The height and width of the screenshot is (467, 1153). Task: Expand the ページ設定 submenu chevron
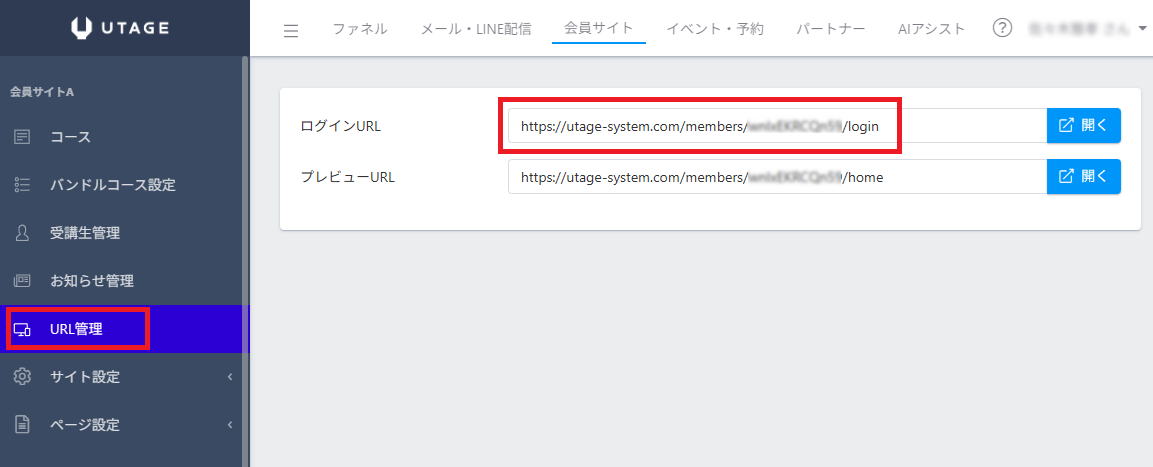230,425
